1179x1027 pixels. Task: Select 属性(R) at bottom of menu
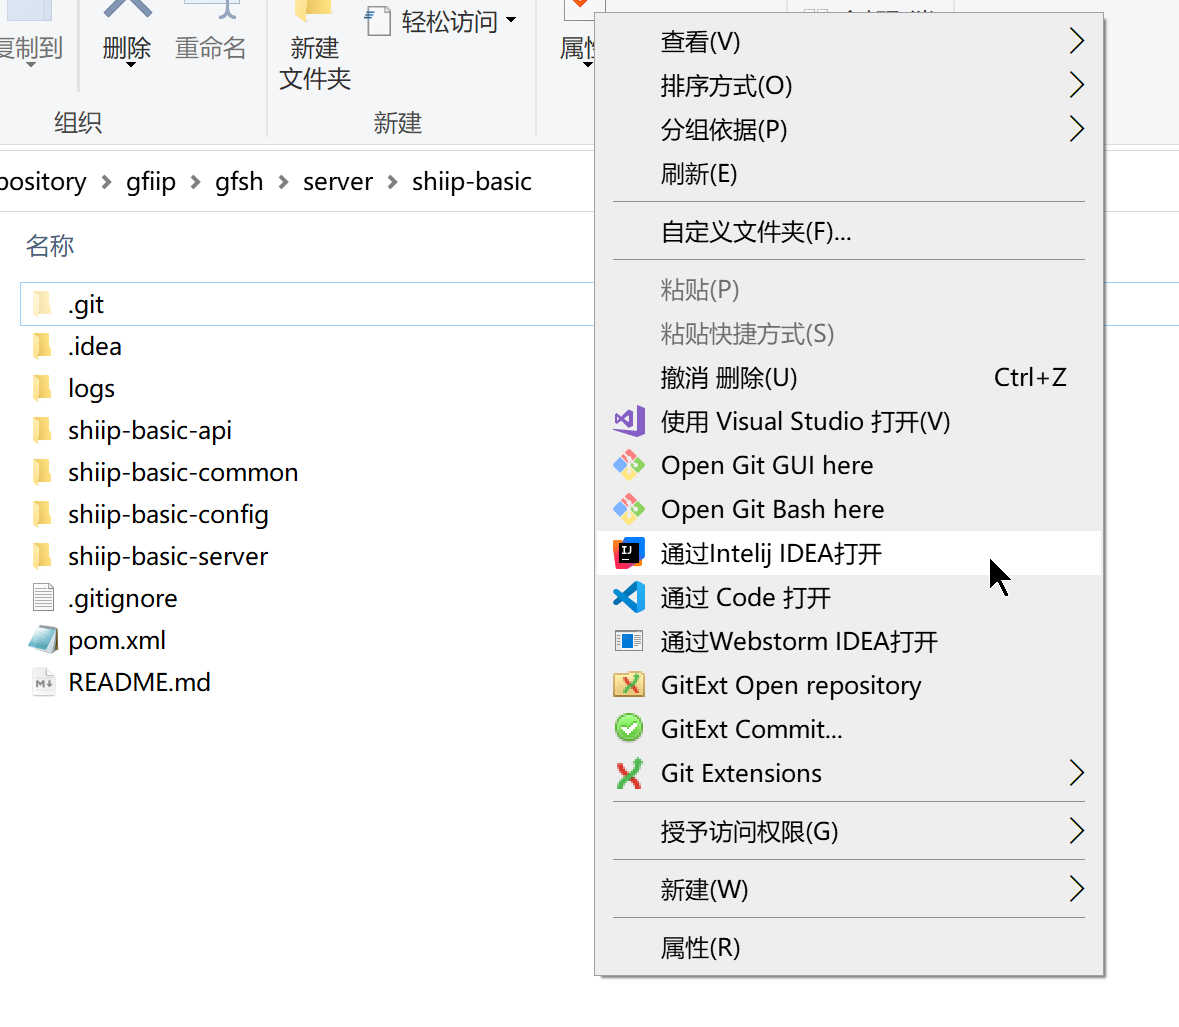tap(700, 947)
